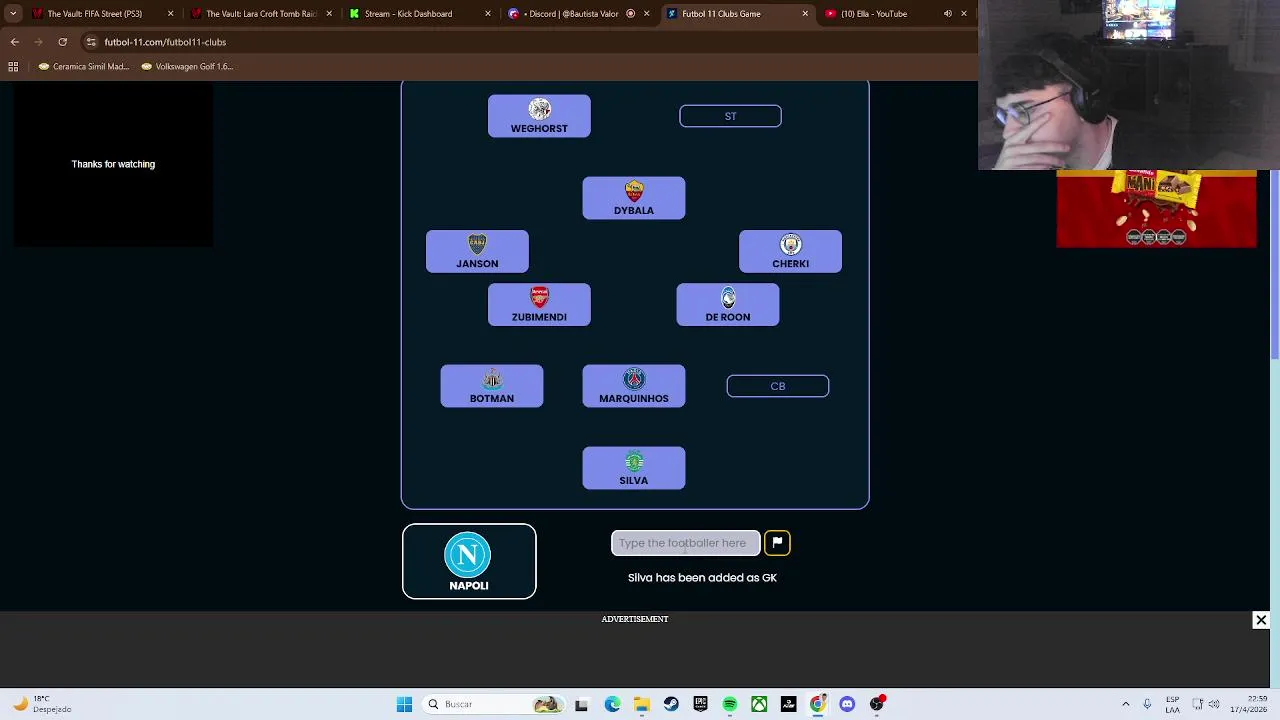This screenshot has height=720, width=1280.
Task: Open Spotify from the taskbar
Action: click(x=730, y=704)
